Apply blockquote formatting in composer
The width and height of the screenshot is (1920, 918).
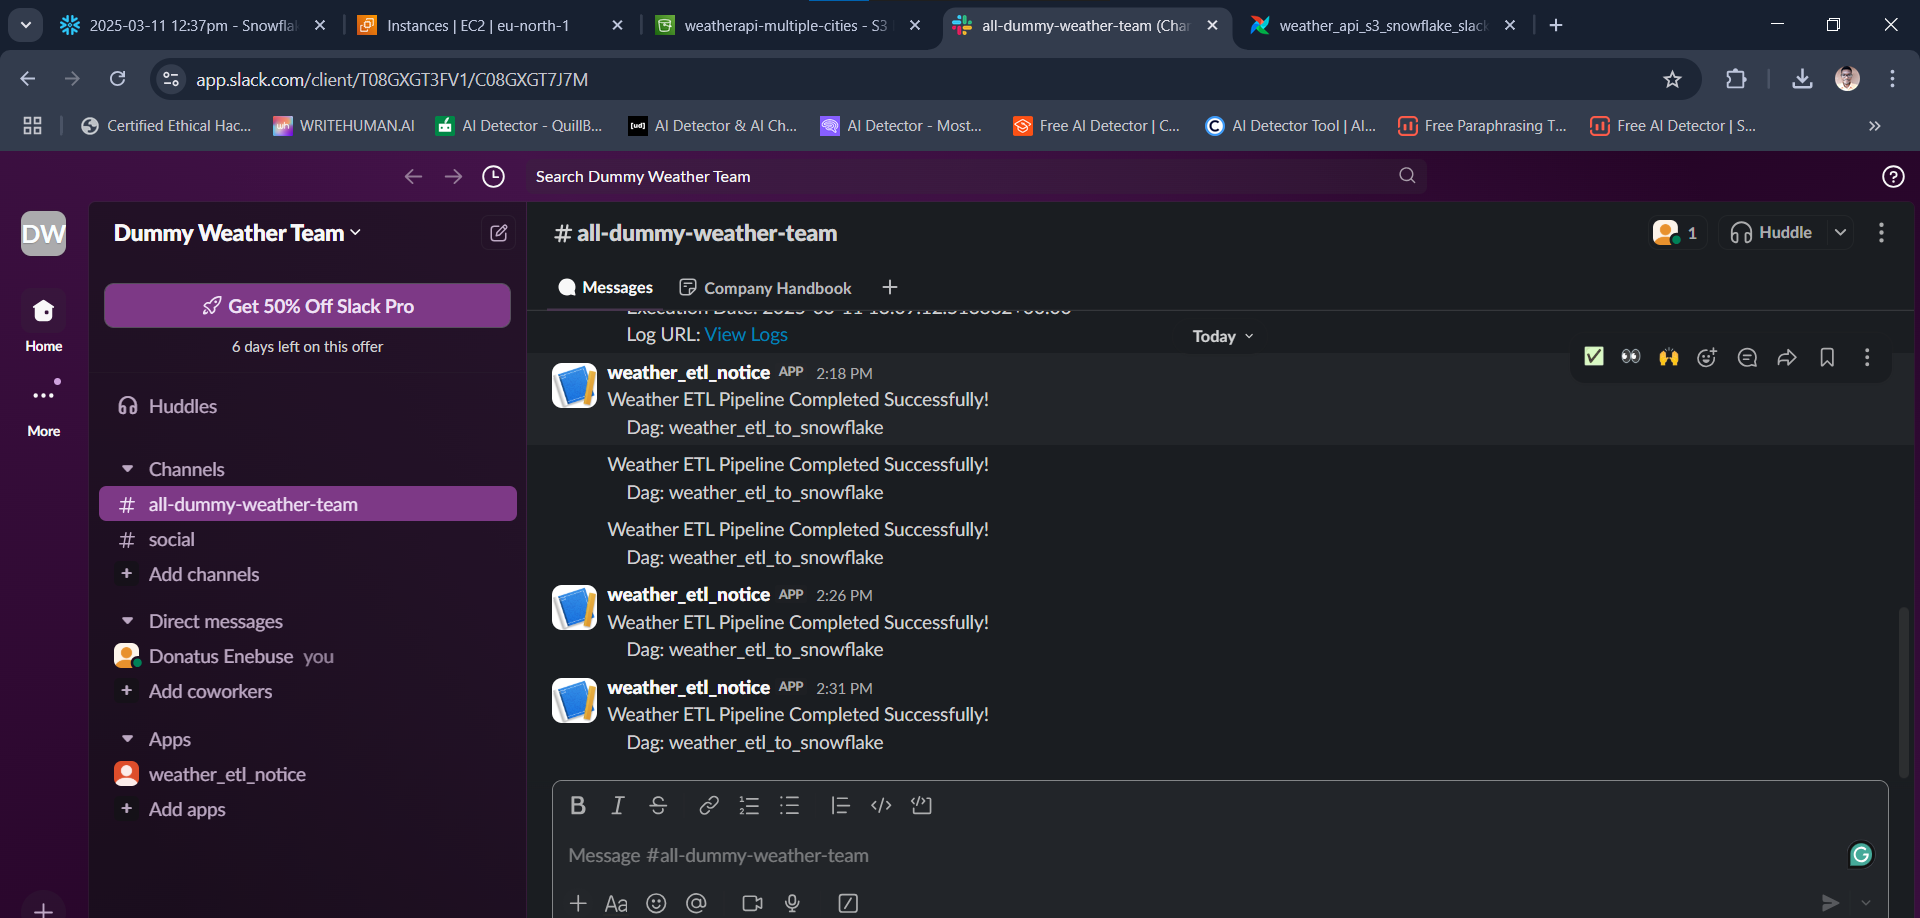[x=840, y=806]
